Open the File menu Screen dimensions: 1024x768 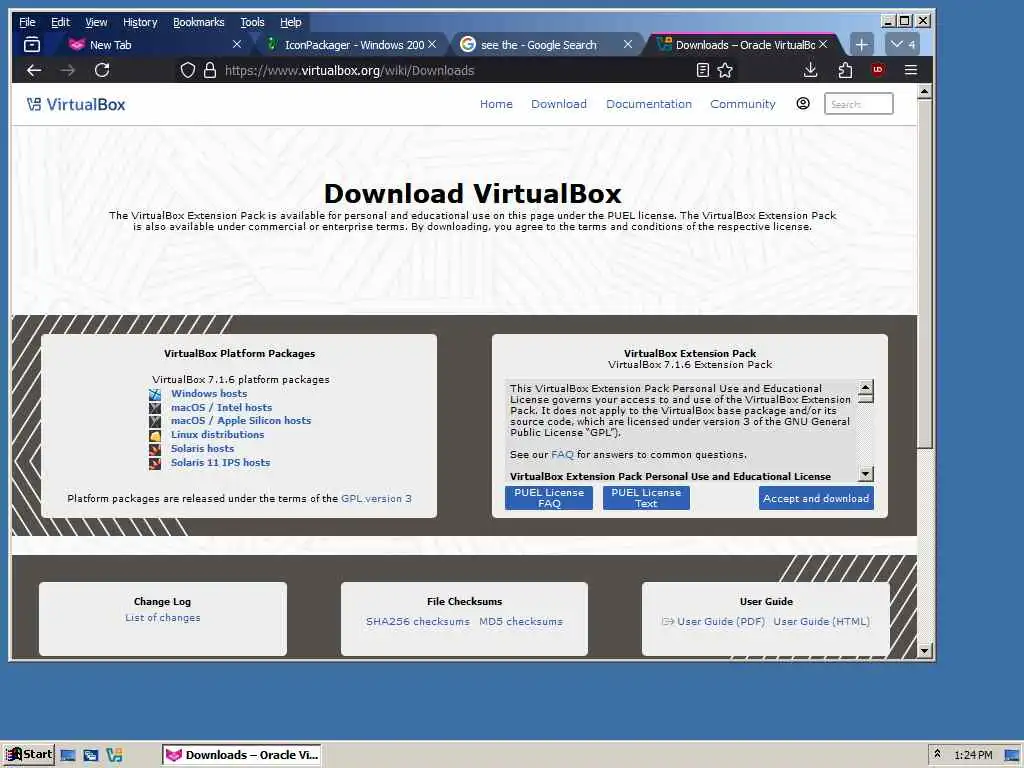[27, 22]
